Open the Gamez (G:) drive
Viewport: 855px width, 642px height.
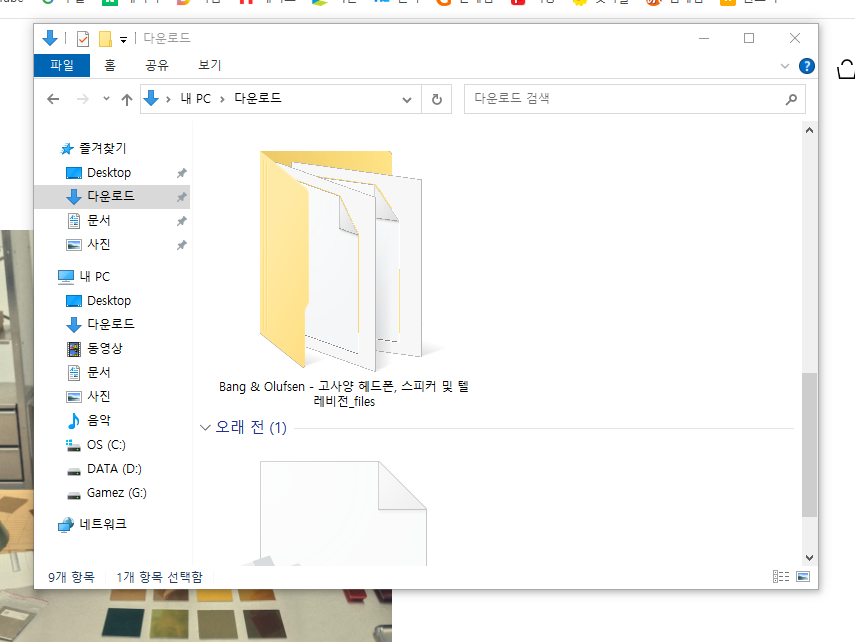pyautogui.click(x=117, y=493)
